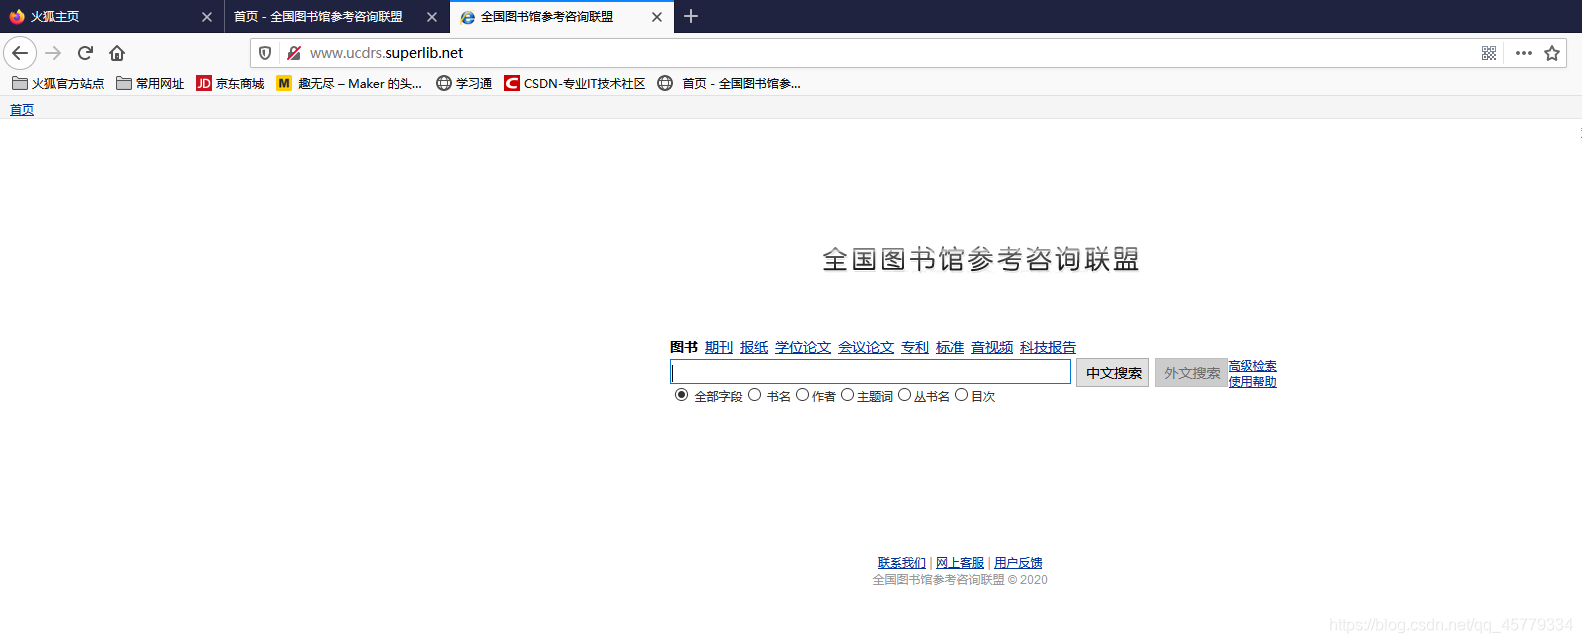Open a new tab with the plus button

[691, 16]
